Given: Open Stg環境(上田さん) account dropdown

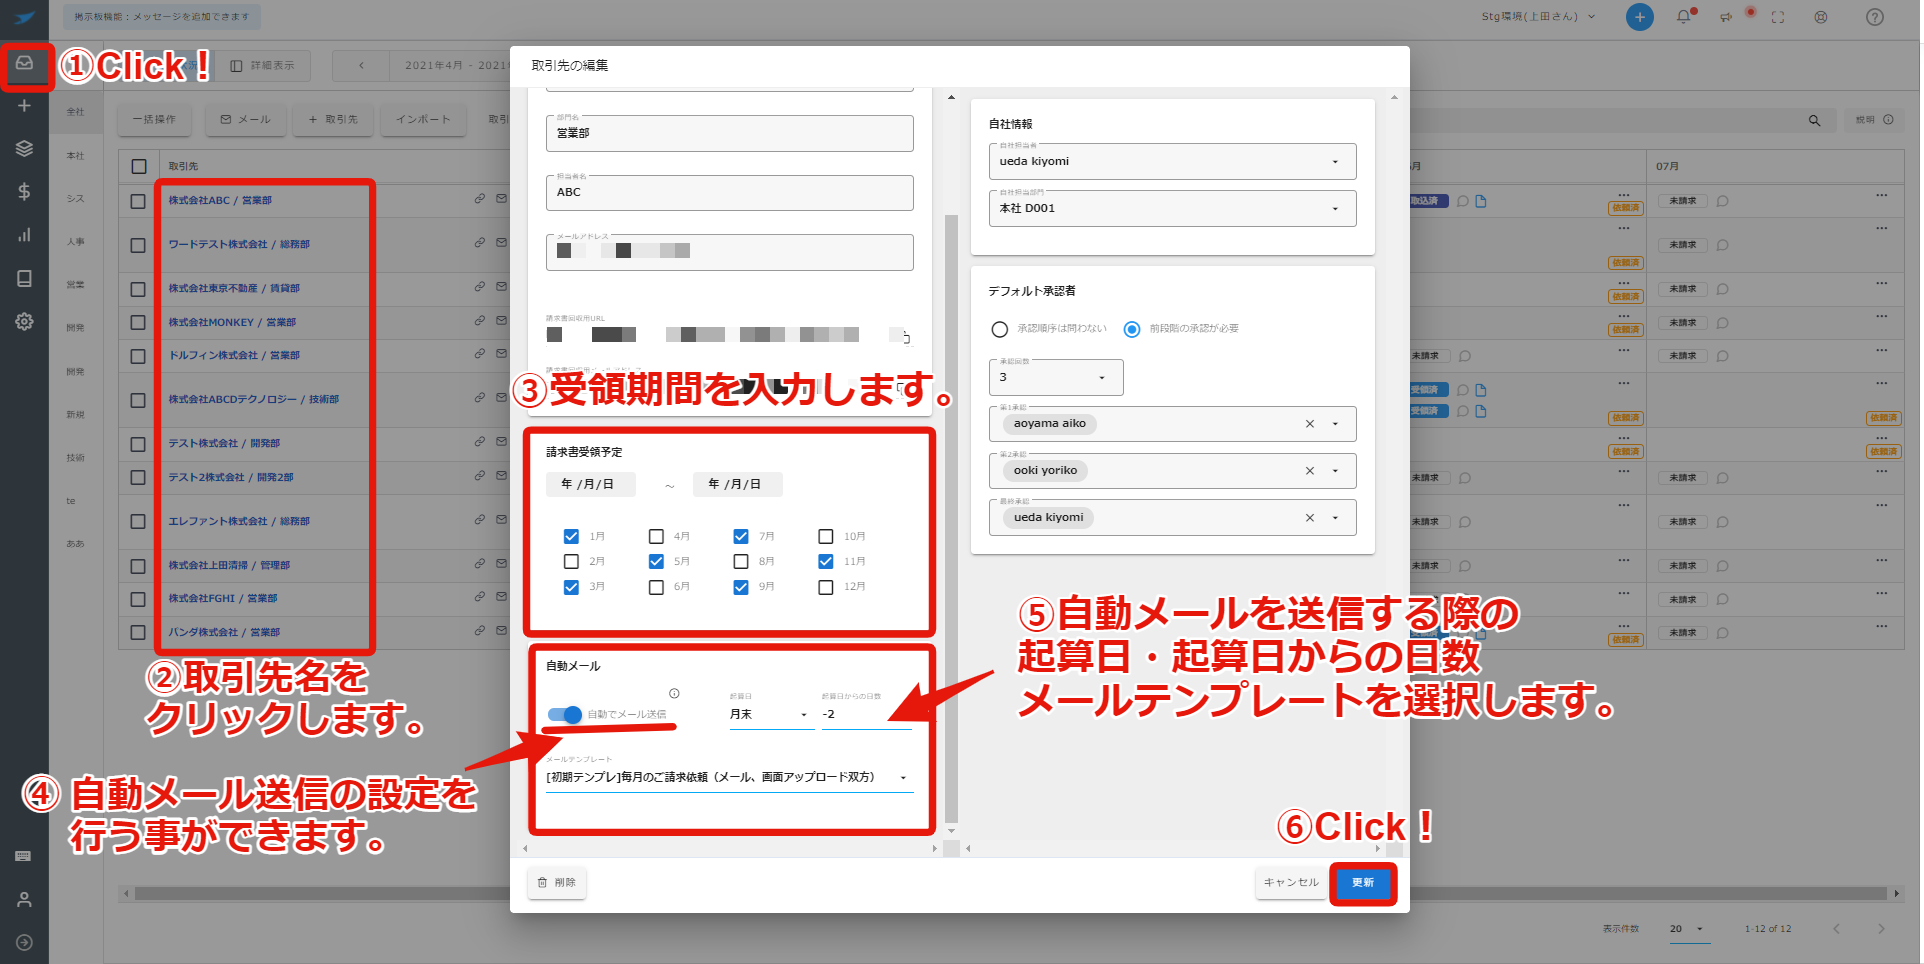Looking at the screenshot, I should (x=1539, y=17).
